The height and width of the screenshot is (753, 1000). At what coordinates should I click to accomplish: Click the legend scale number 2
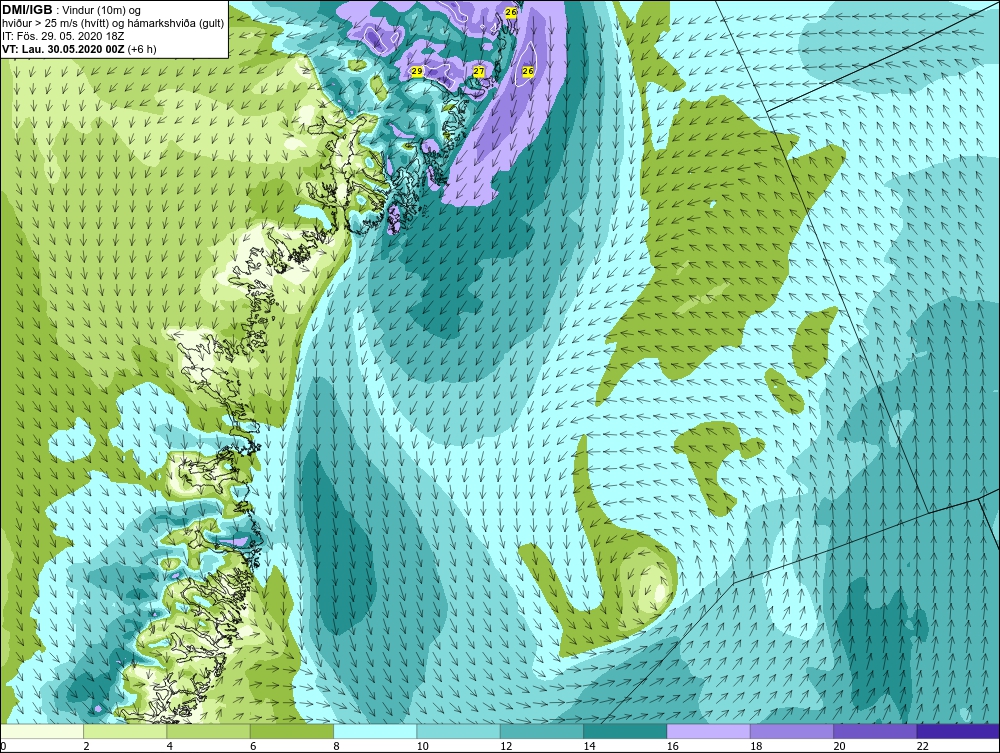tap(86, 747)
